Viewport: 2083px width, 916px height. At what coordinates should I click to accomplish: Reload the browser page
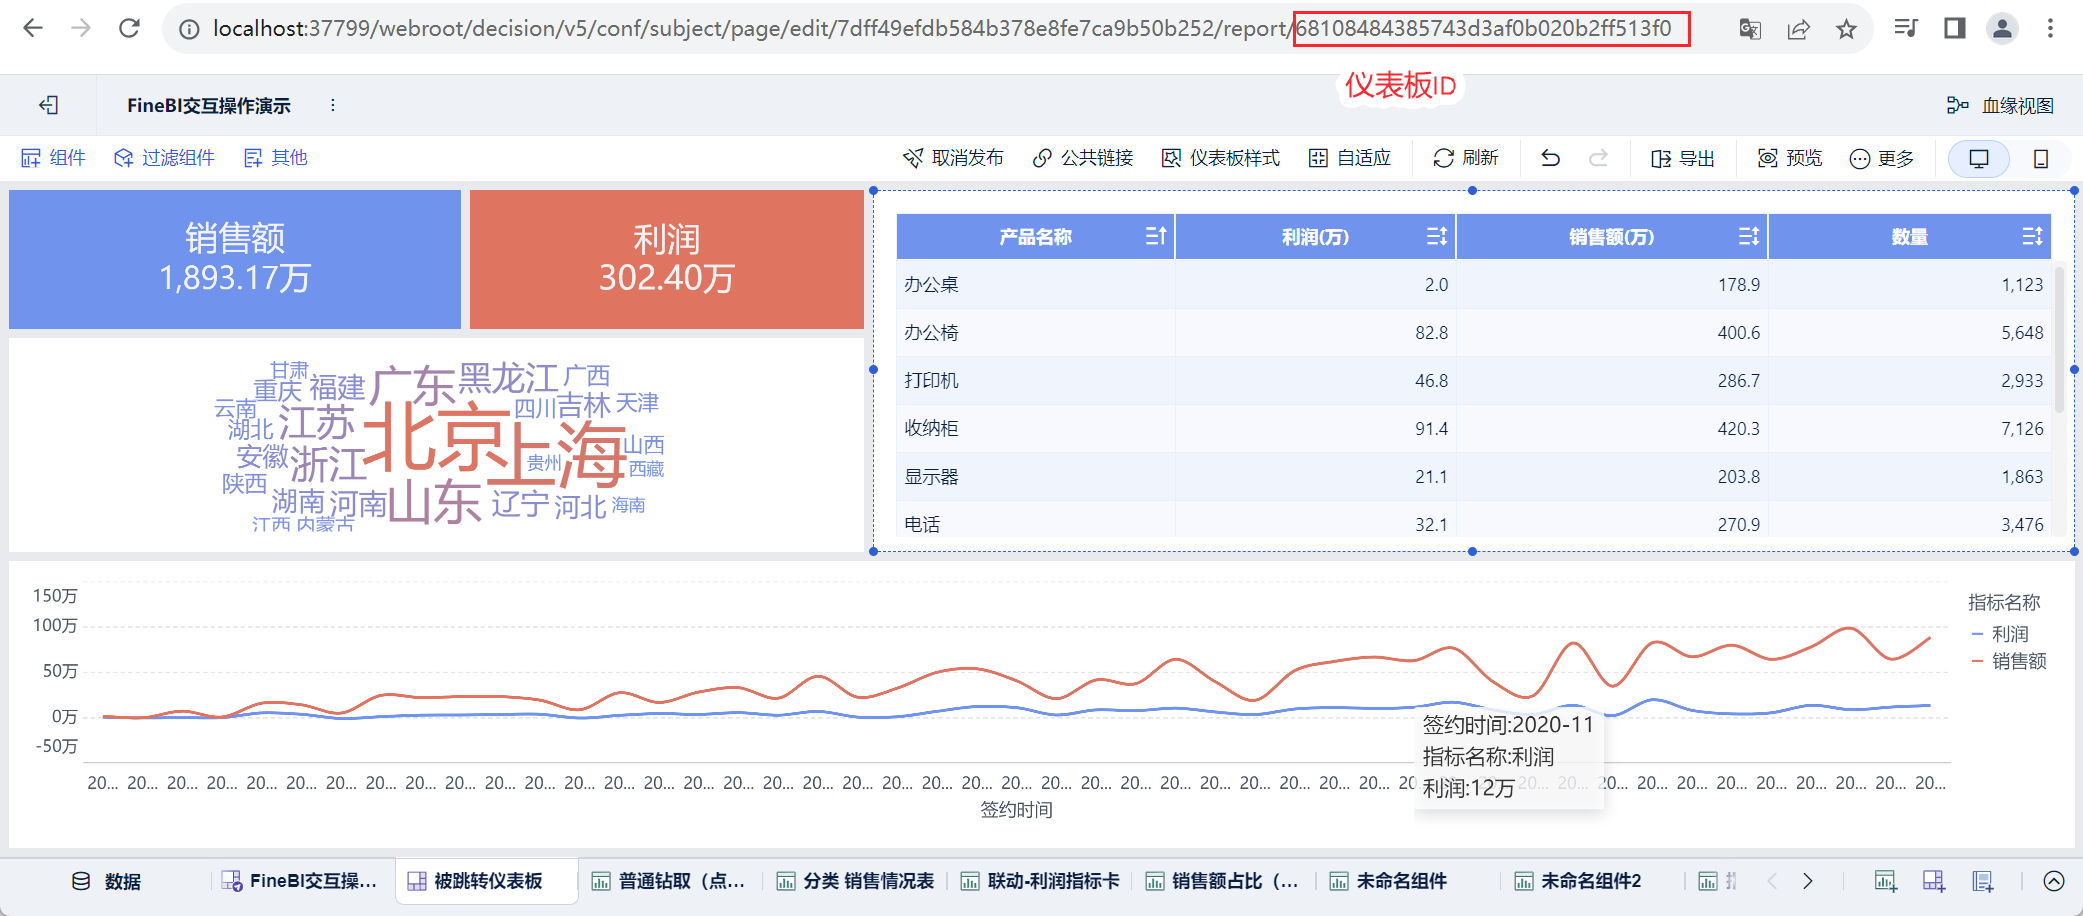[129, 28]
